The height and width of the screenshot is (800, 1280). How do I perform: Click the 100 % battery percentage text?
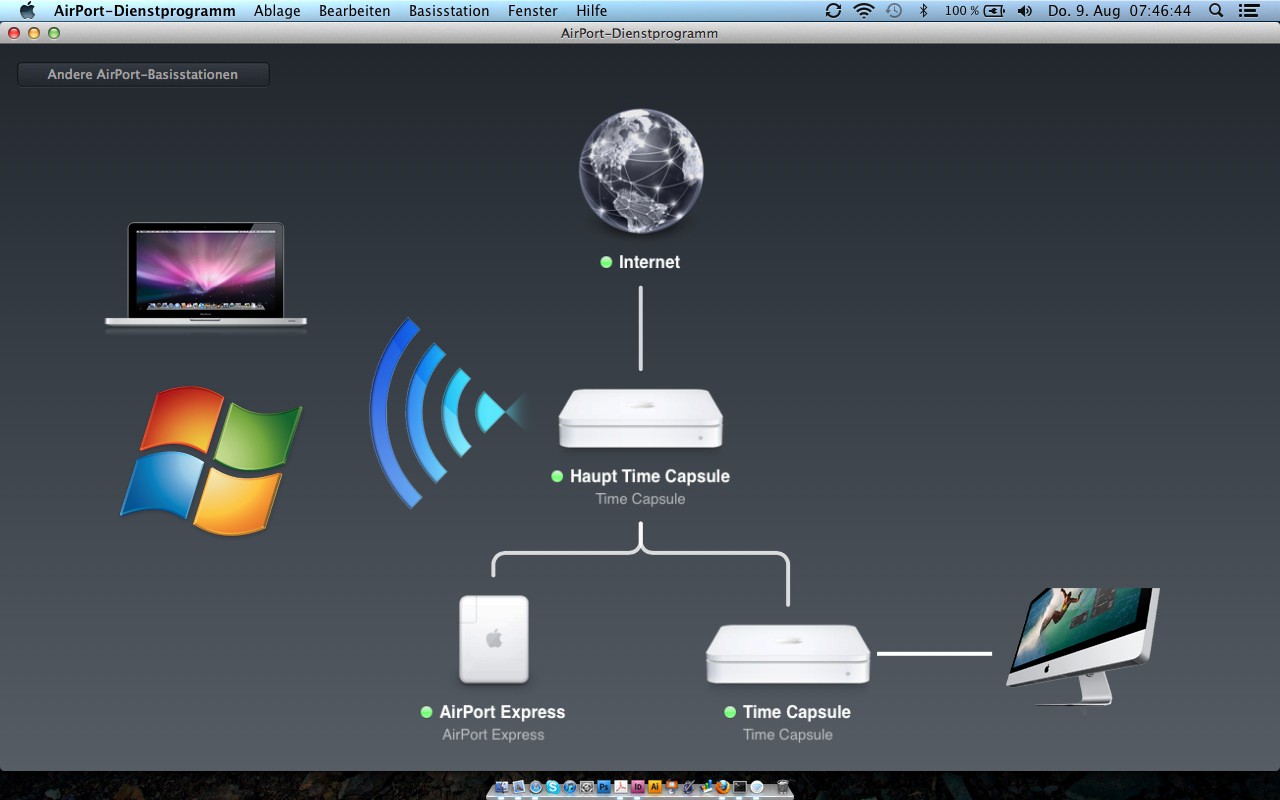click(962, 11)
